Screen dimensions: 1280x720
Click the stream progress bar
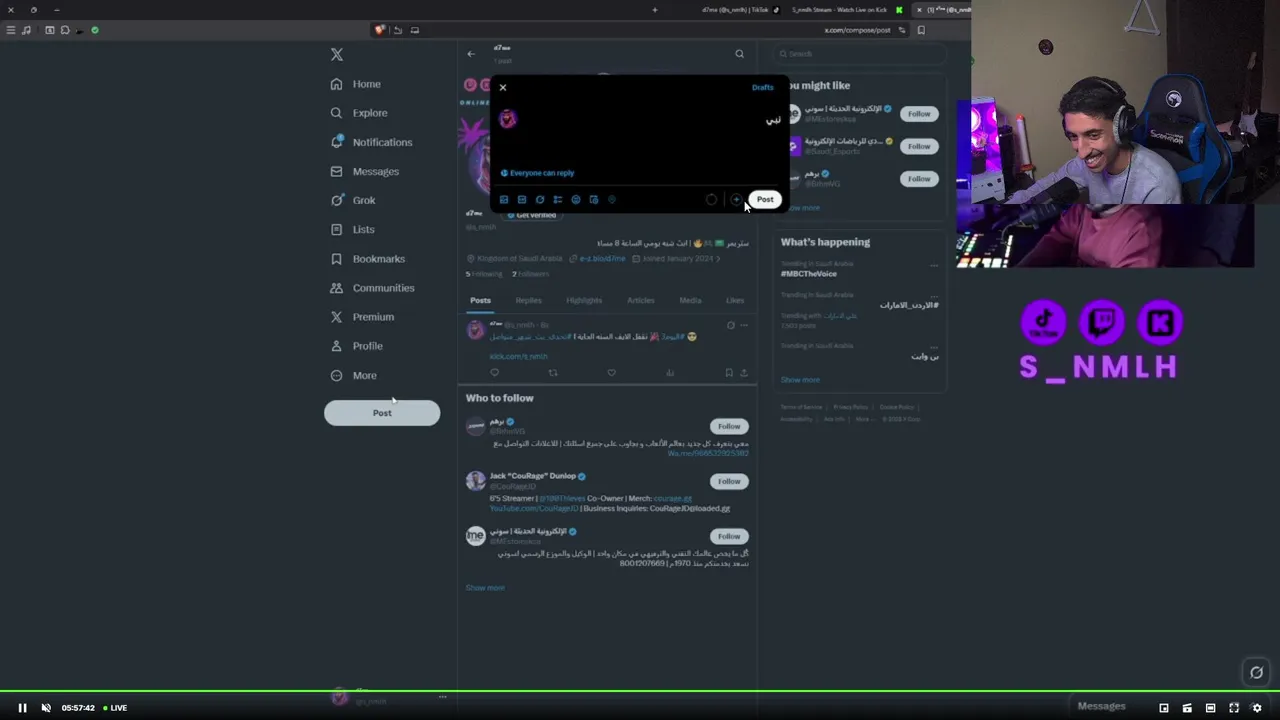pos(640,691)
